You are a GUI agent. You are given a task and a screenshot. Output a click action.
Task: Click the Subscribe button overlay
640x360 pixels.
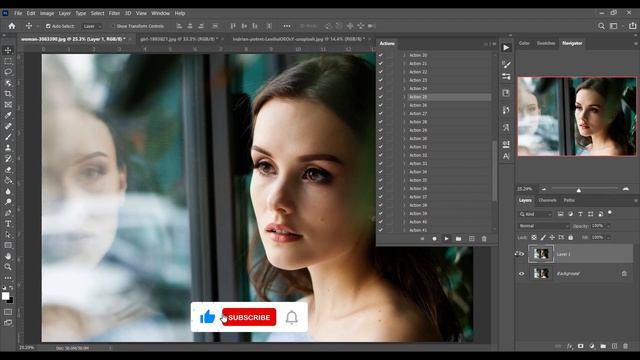click(x=249, y=317)
